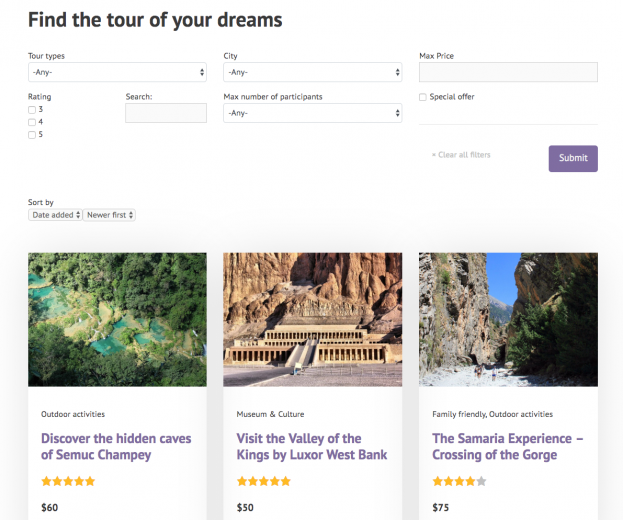The image size is (623, 520).
Task: Tick the rating 5 checkbox
Action: point(32,134)
